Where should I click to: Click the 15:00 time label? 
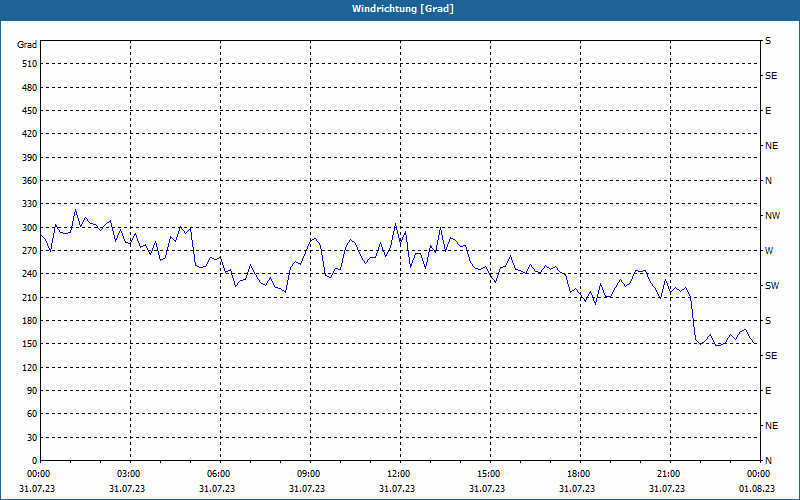(488, 474)
